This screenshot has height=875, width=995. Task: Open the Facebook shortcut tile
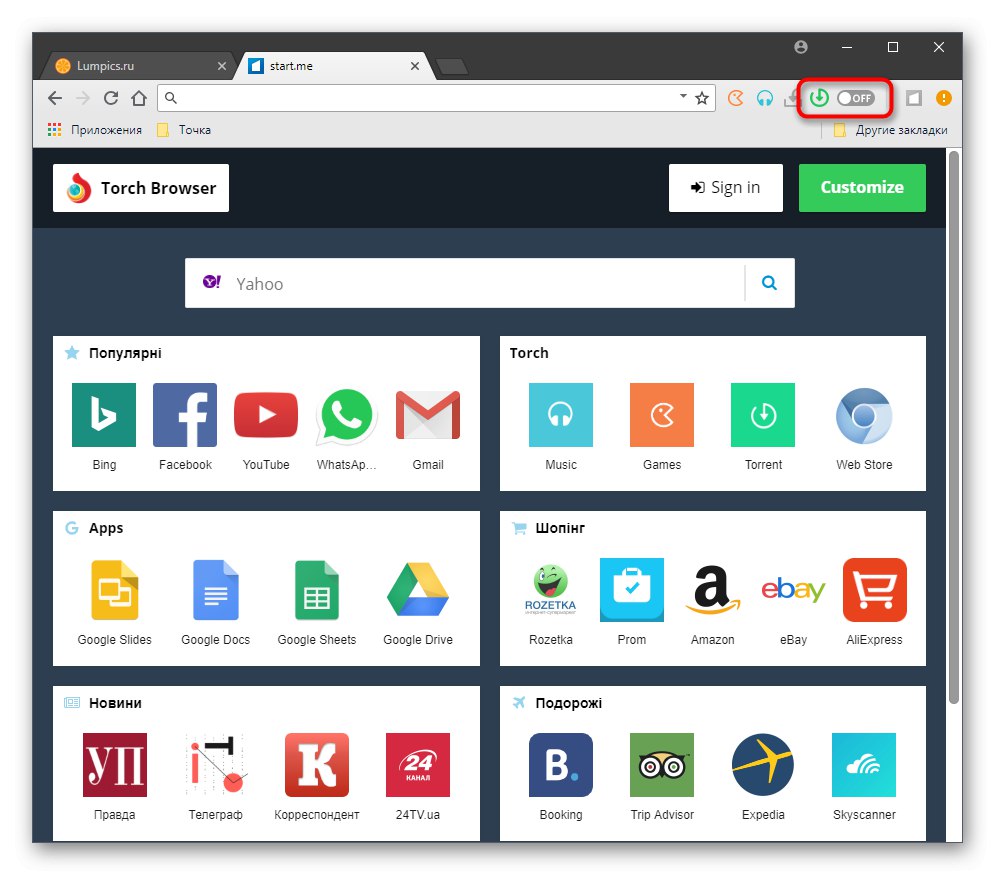tap(185, 415)
